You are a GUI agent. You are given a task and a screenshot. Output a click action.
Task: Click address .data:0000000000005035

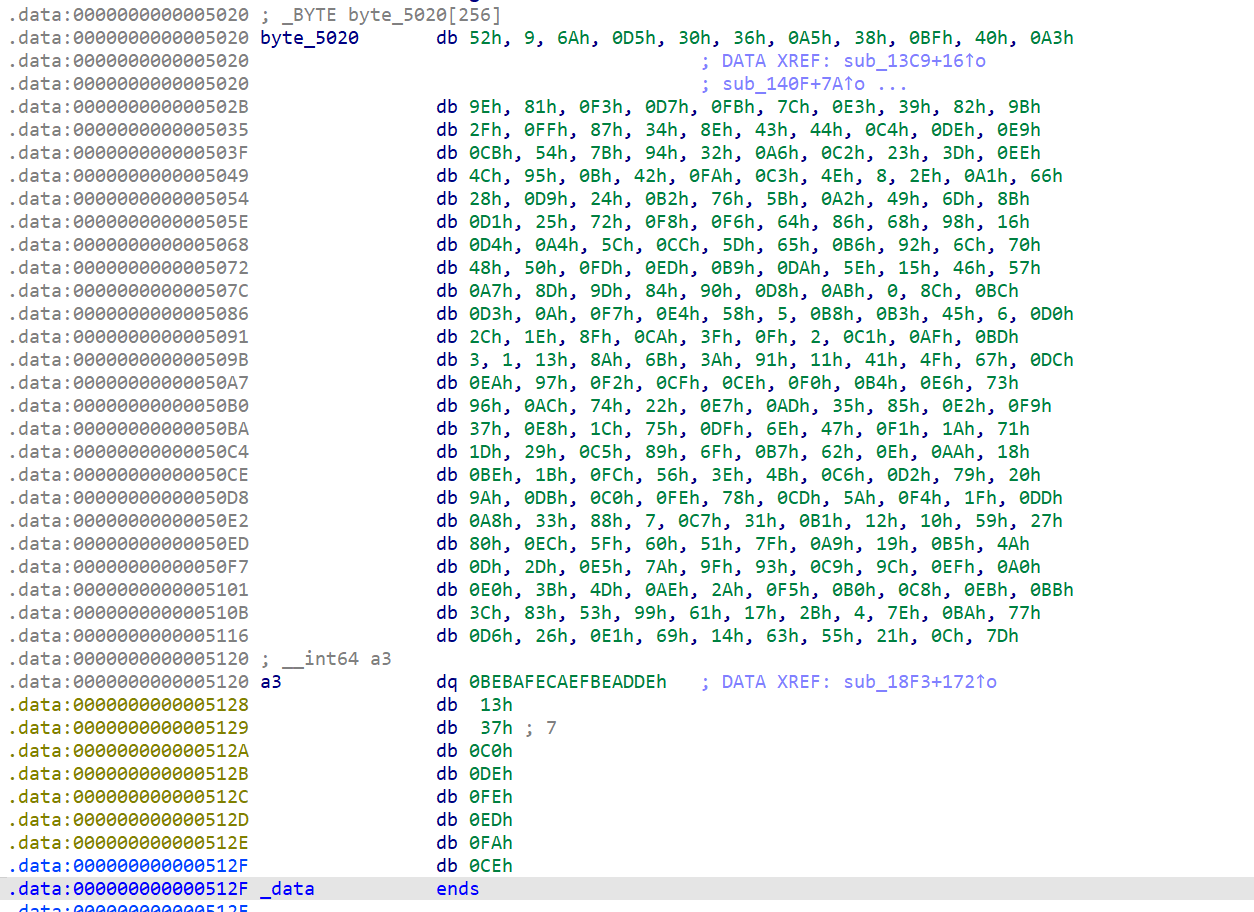click(129, 130)
